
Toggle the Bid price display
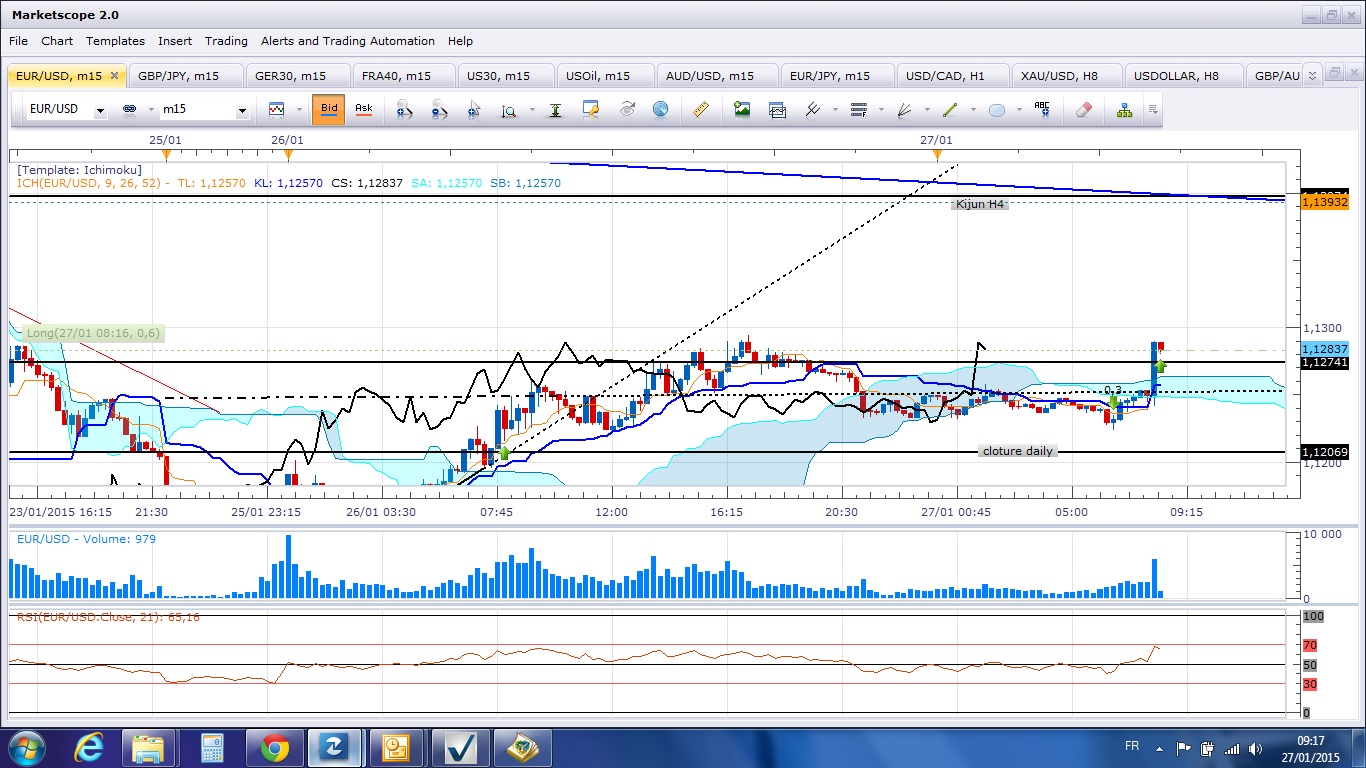pyautogui.click(x=328, y=109)
